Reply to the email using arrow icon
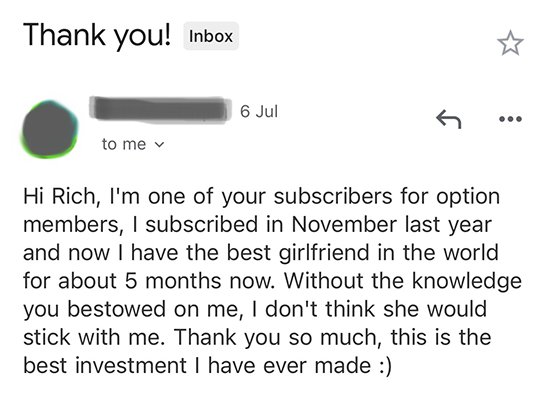The height and width of the screenshot is (397, 550). 448,119
